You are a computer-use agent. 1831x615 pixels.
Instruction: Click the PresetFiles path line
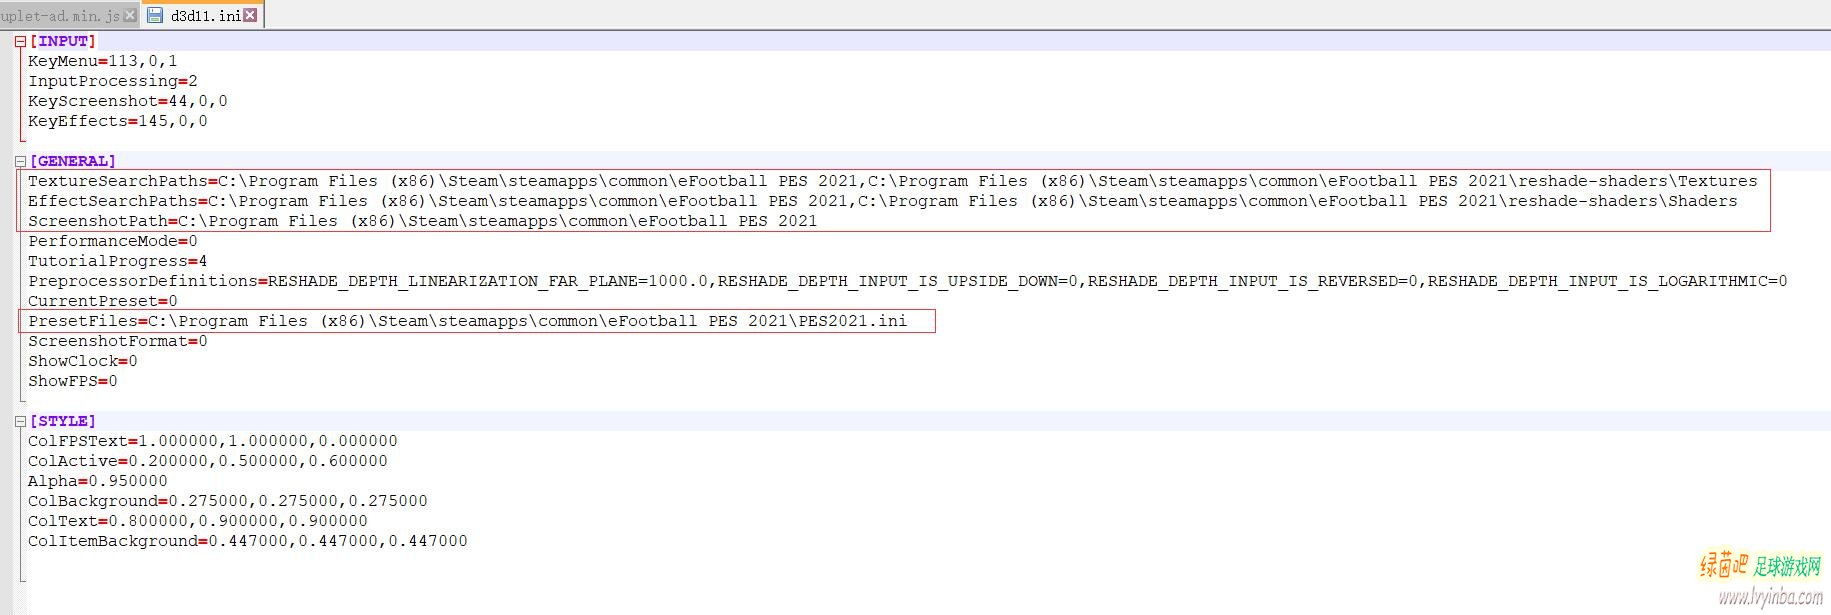coord(468,321)
